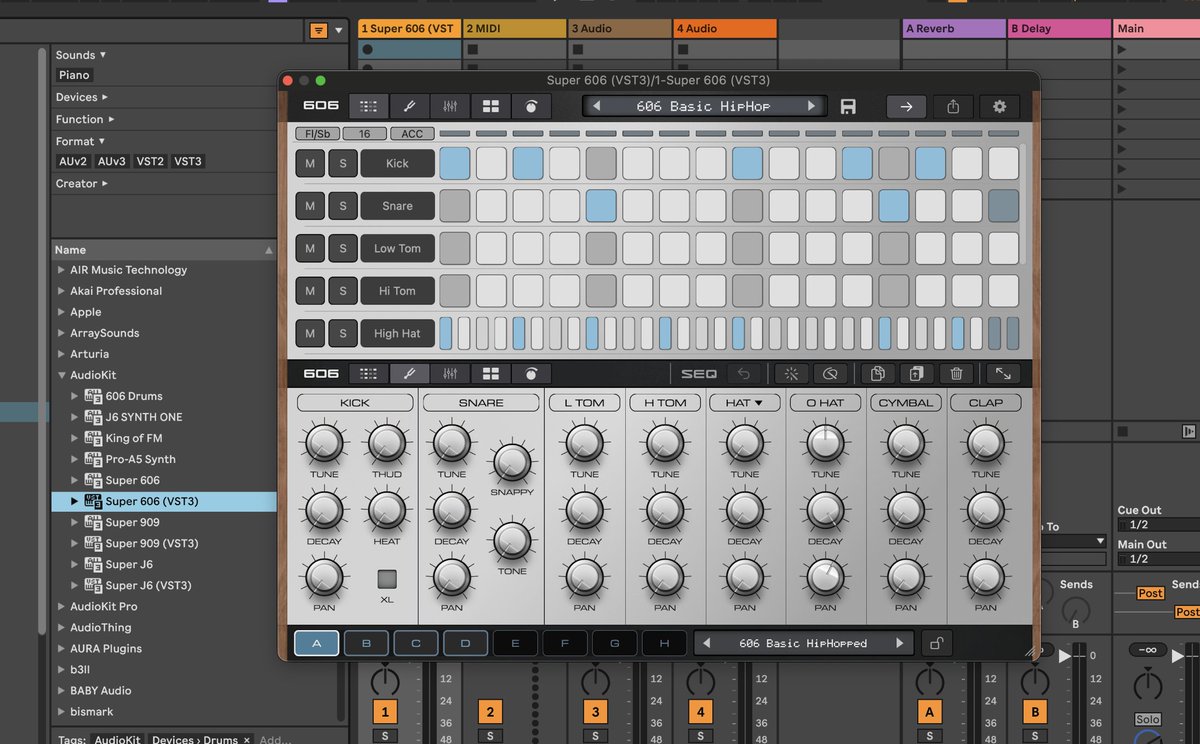
Task: Collapse the Format filter section
Action: (81, 141)
